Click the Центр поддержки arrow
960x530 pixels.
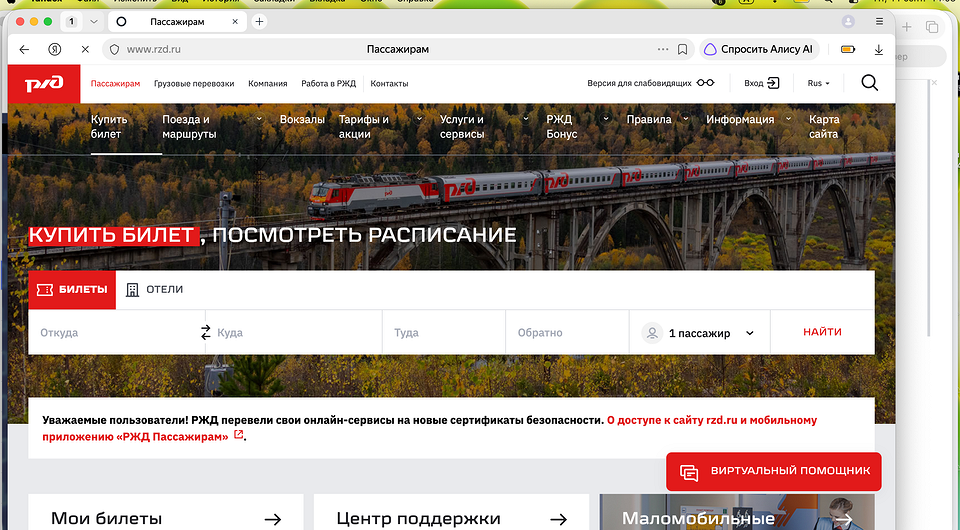pyautogui.click(x=558, y=519)
